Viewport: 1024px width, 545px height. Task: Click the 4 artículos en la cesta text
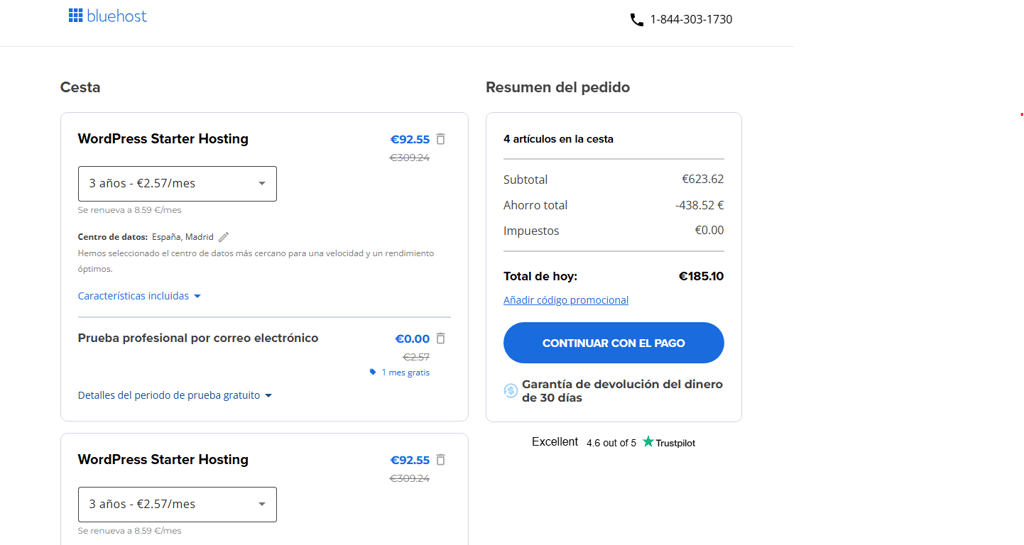click(558, 139)
